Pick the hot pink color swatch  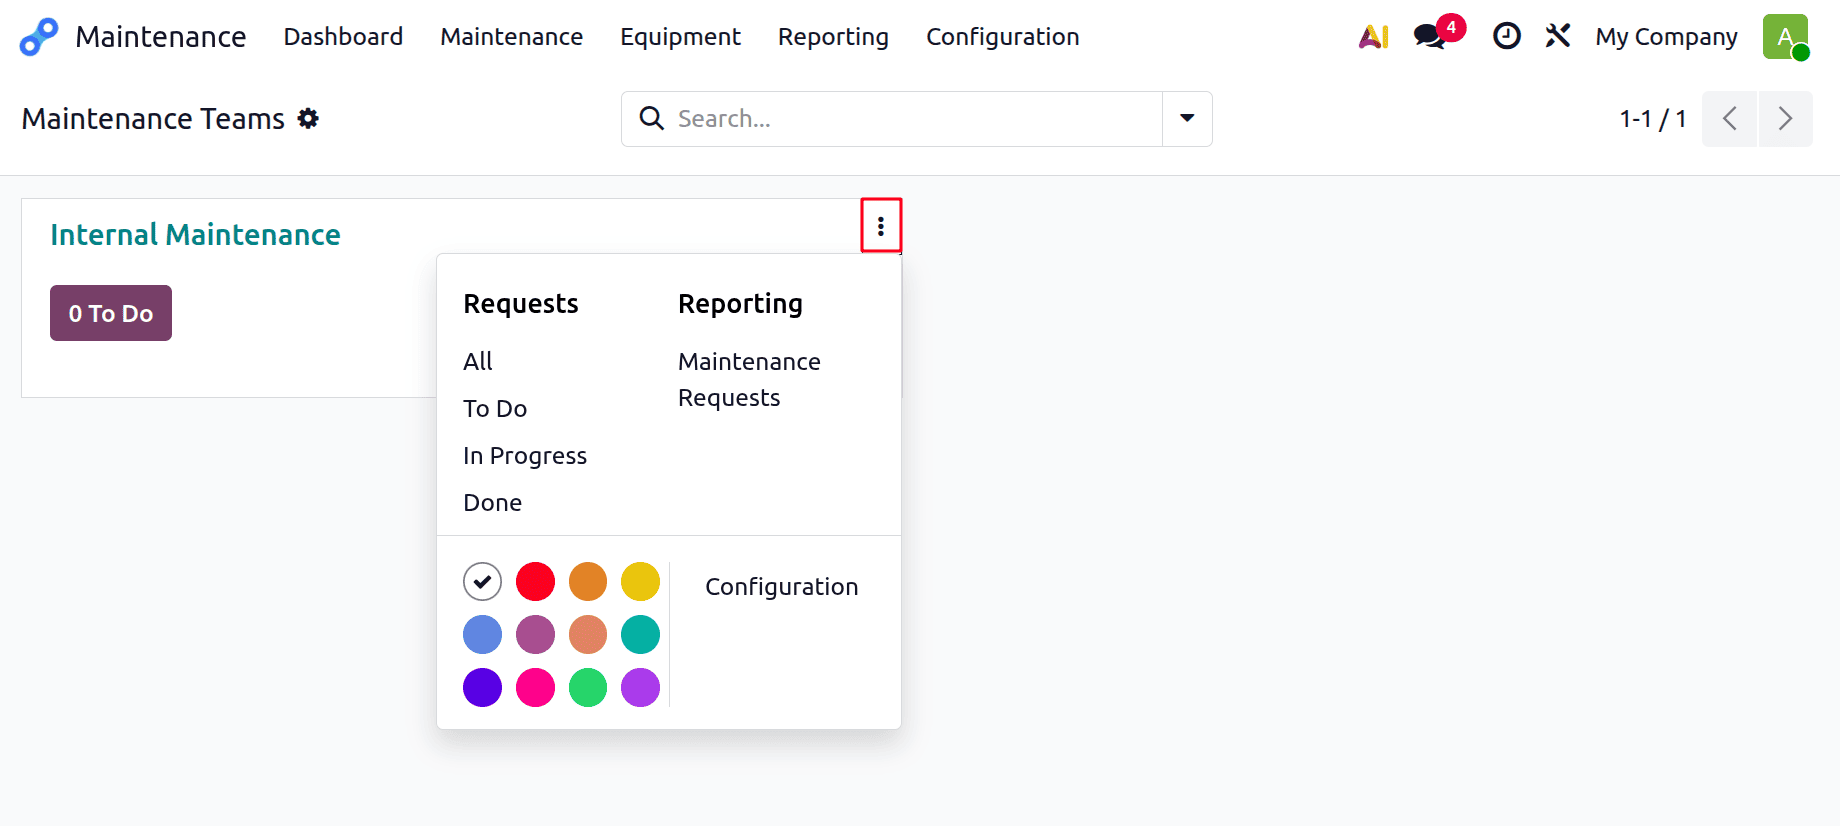[x=535, y=687]
